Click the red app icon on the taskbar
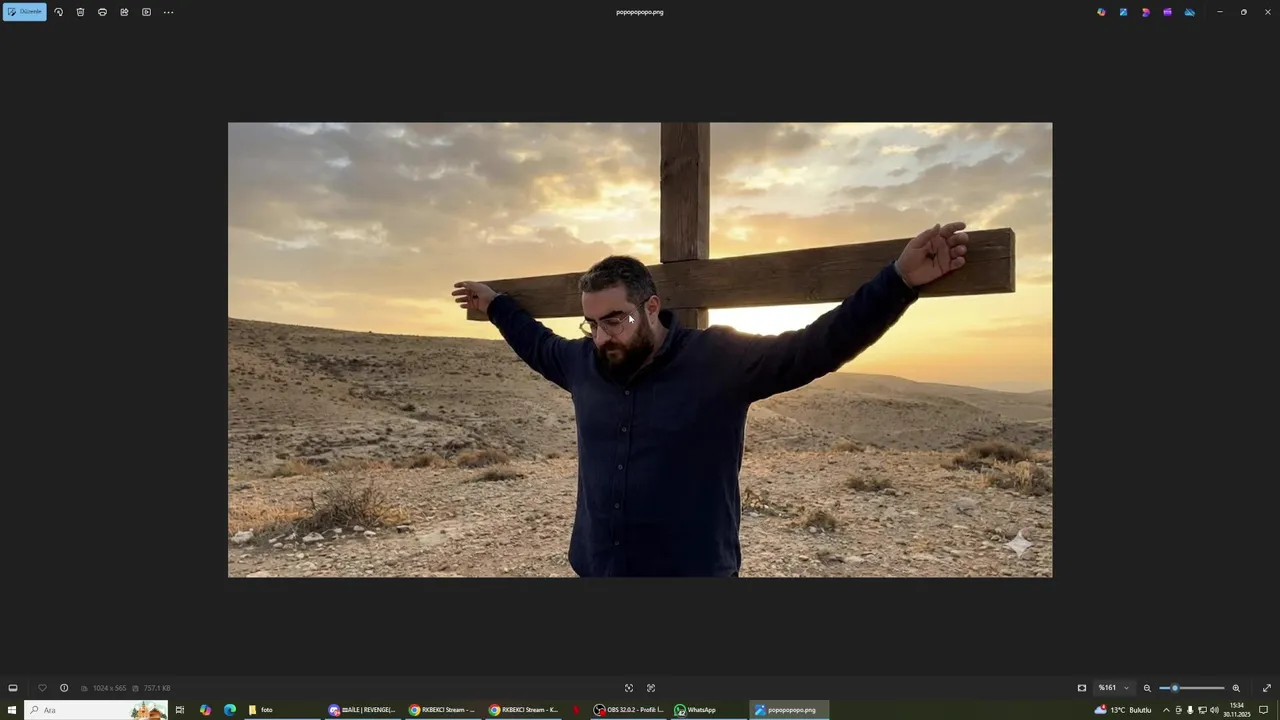Screen dimensions: 1280x720 (x=576, y=710)
